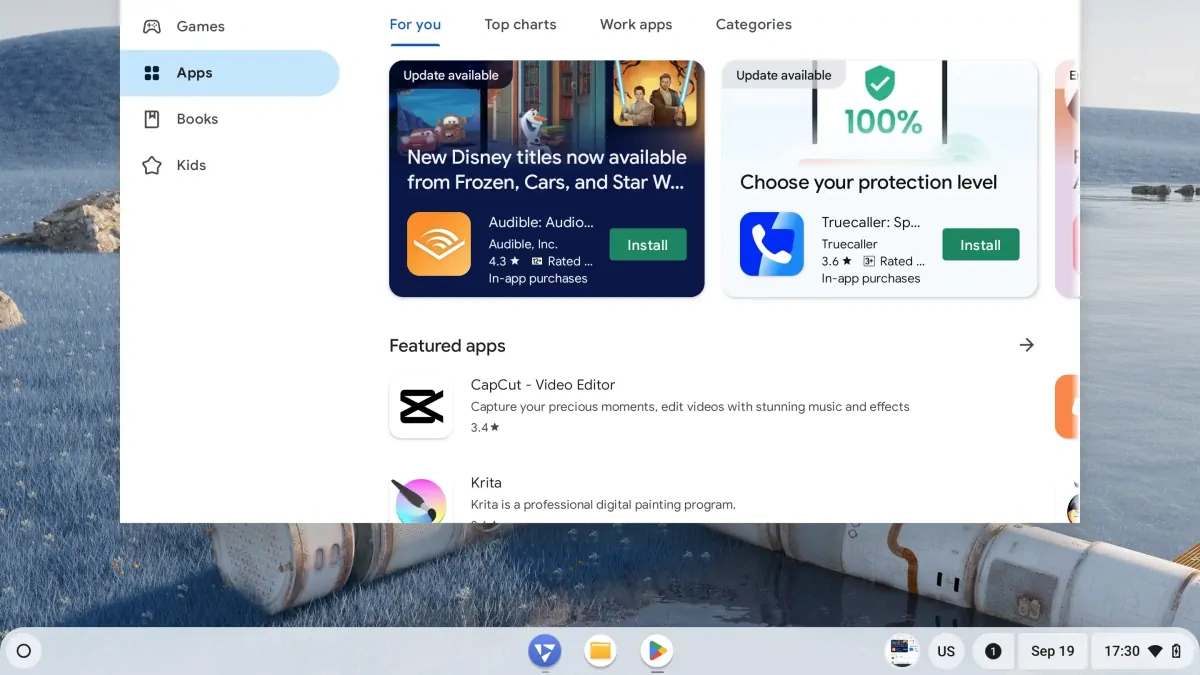Open the Books section icon
The width and height of the screenshot is (1200, 675).
tap(152, 119)
